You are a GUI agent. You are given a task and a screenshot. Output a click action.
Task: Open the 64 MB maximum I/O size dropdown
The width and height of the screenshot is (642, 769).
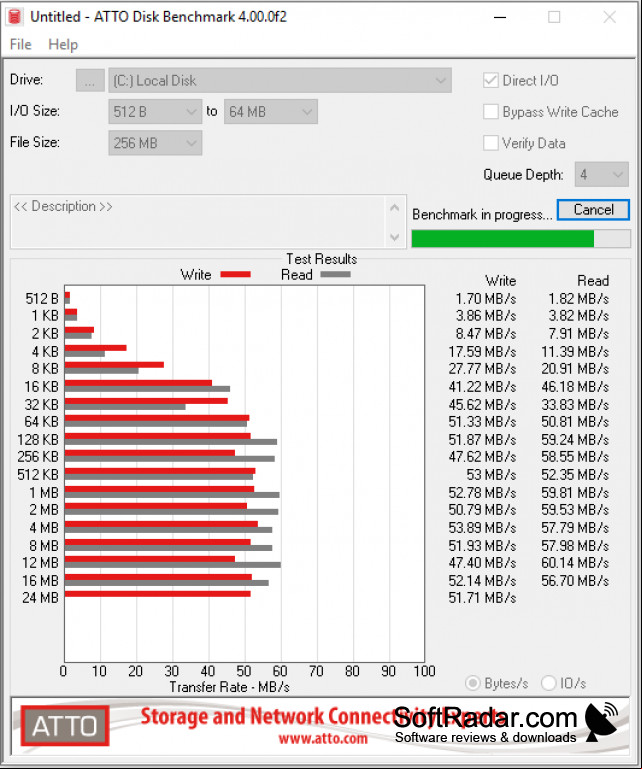click(271, 112)
